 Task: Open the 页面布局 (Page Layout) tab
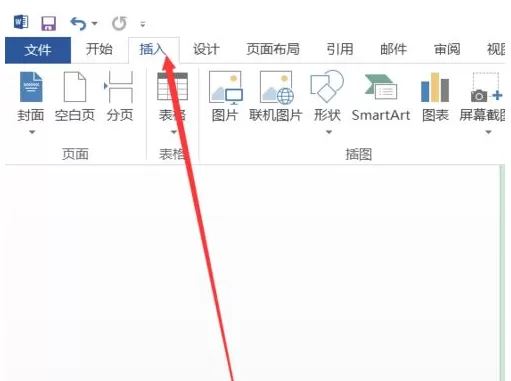point(273,49)
